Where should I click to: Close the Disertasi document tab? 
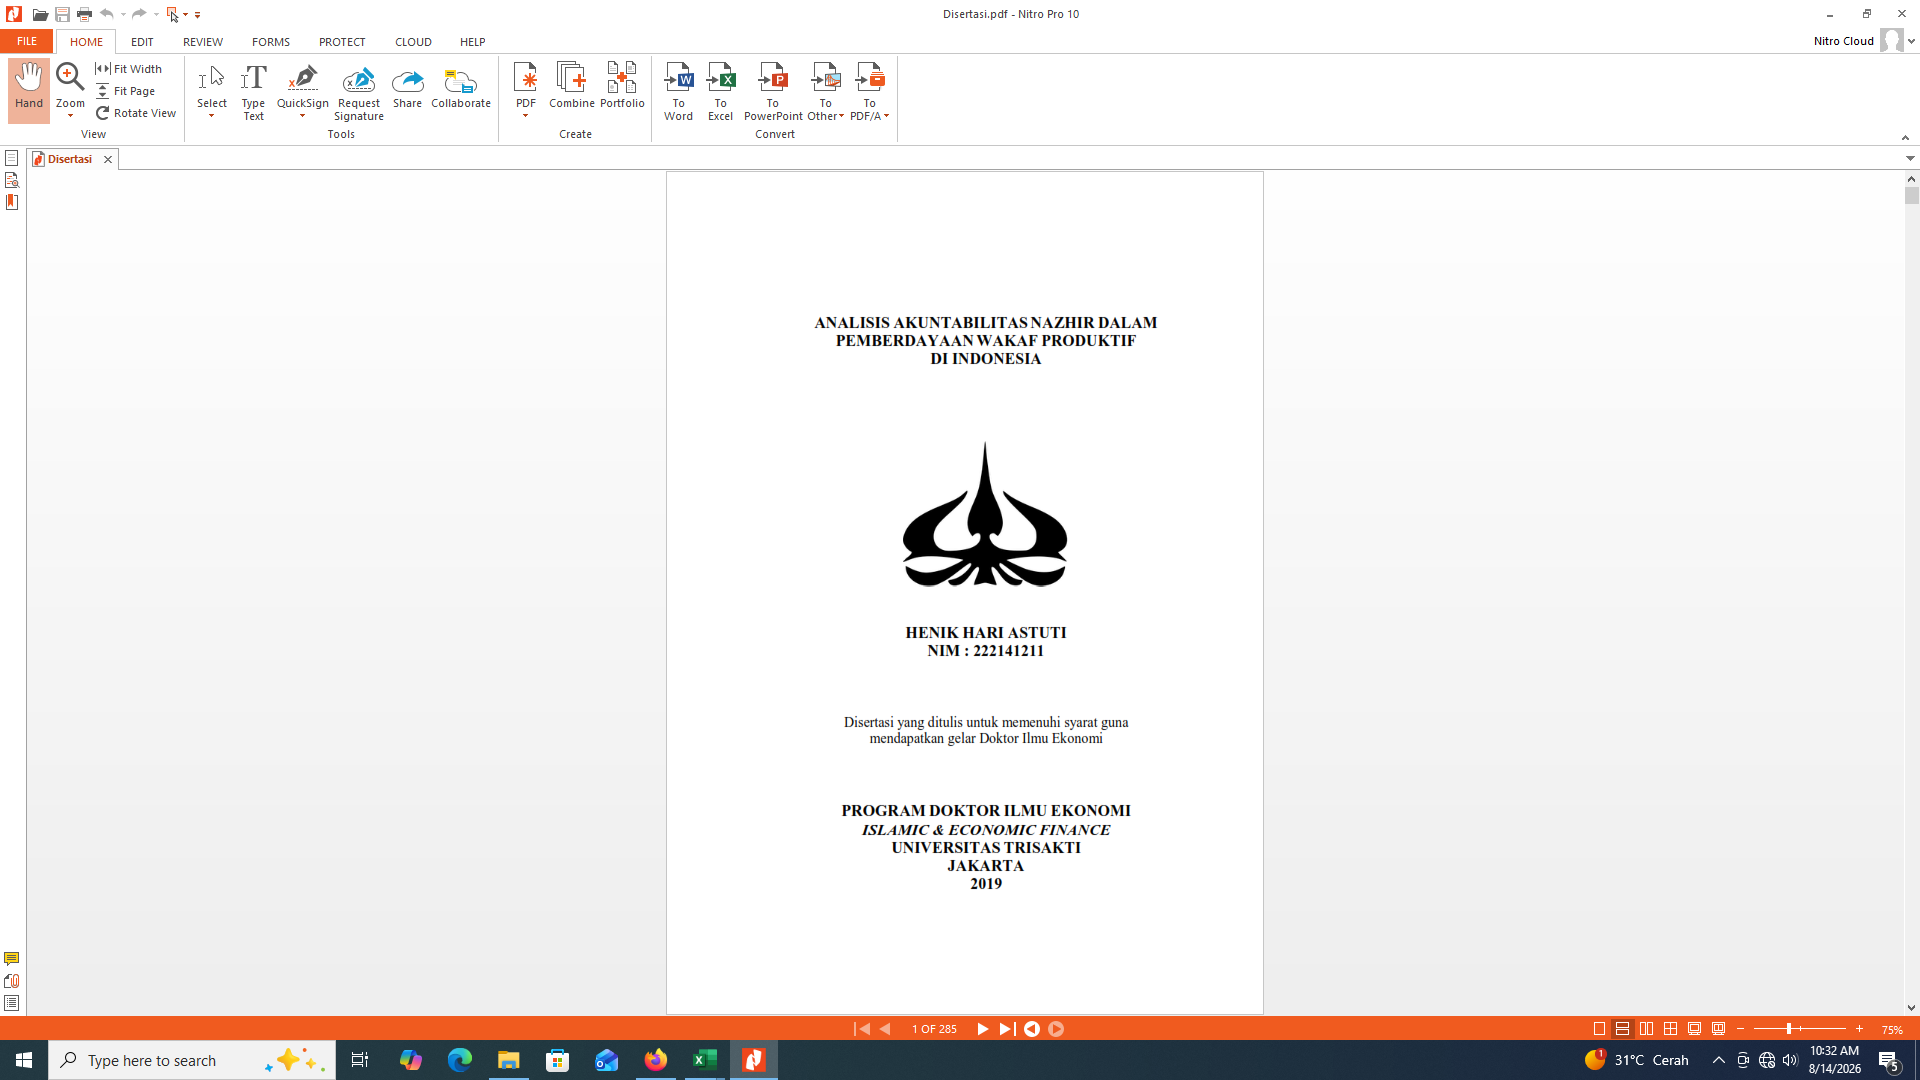tap(108, 159)
